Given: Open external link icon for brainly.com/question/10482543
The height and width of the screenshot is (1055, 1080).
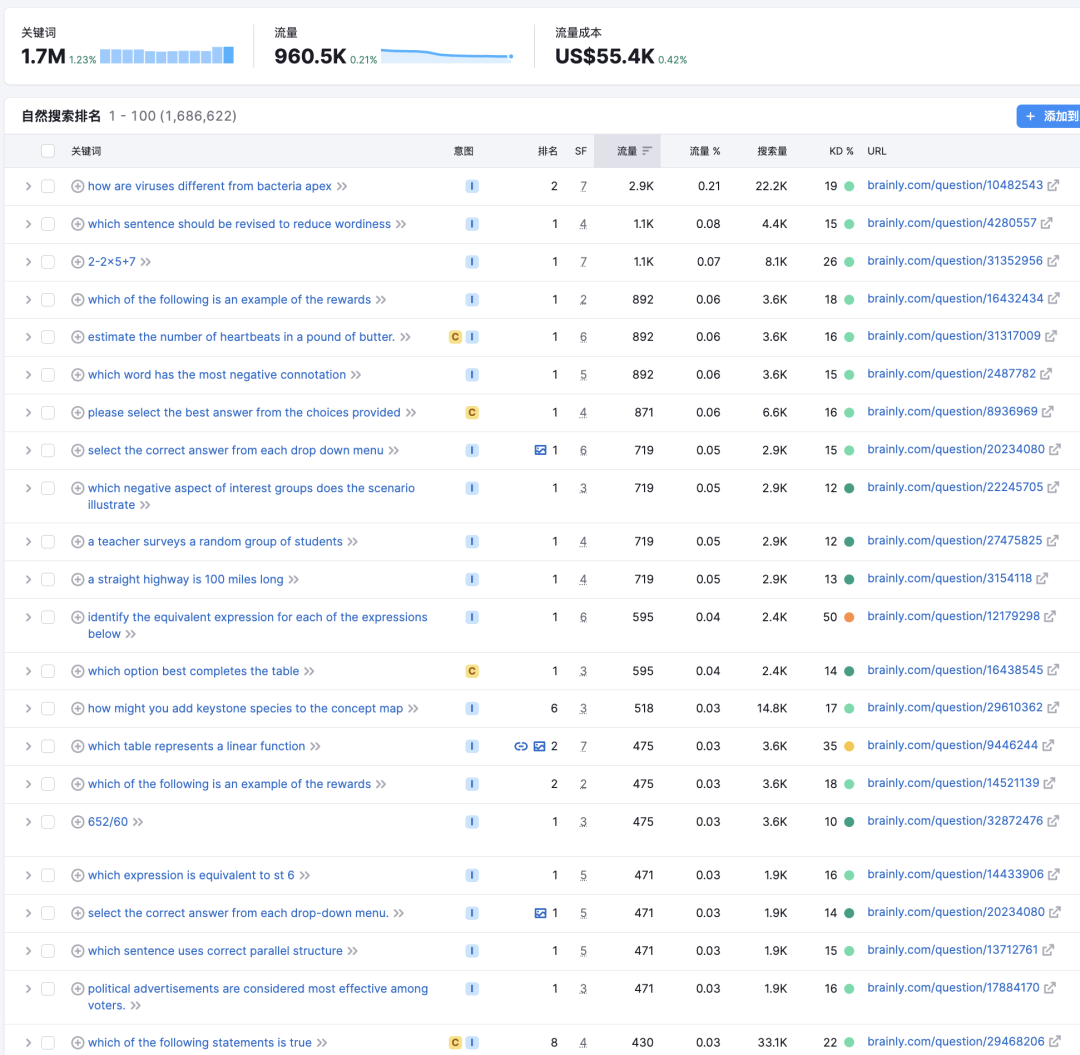Looking at the screenshot, I should click(x=1053, y=186).
